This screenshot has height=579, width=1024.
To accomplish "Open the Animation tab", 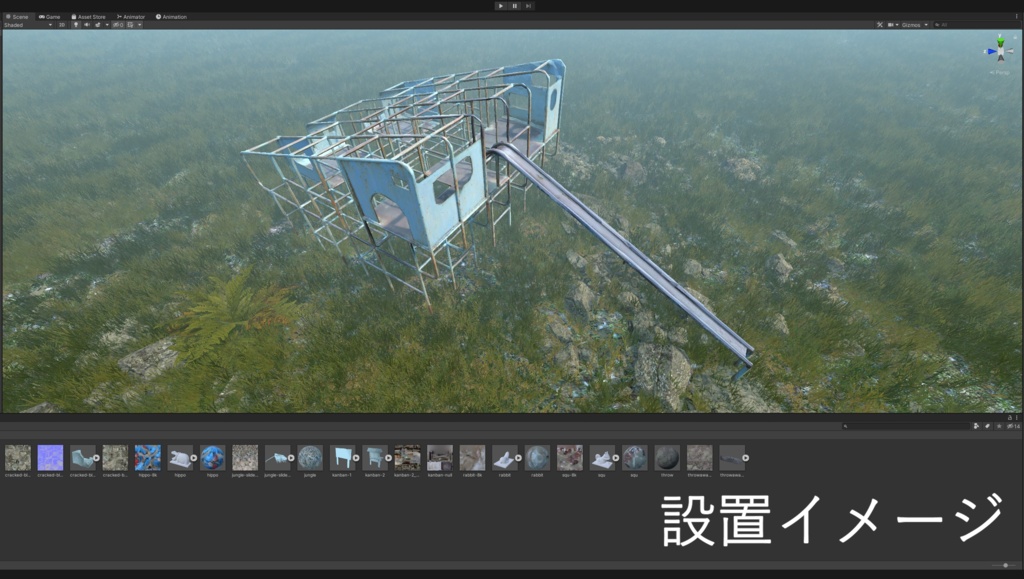I will (171, 17).
